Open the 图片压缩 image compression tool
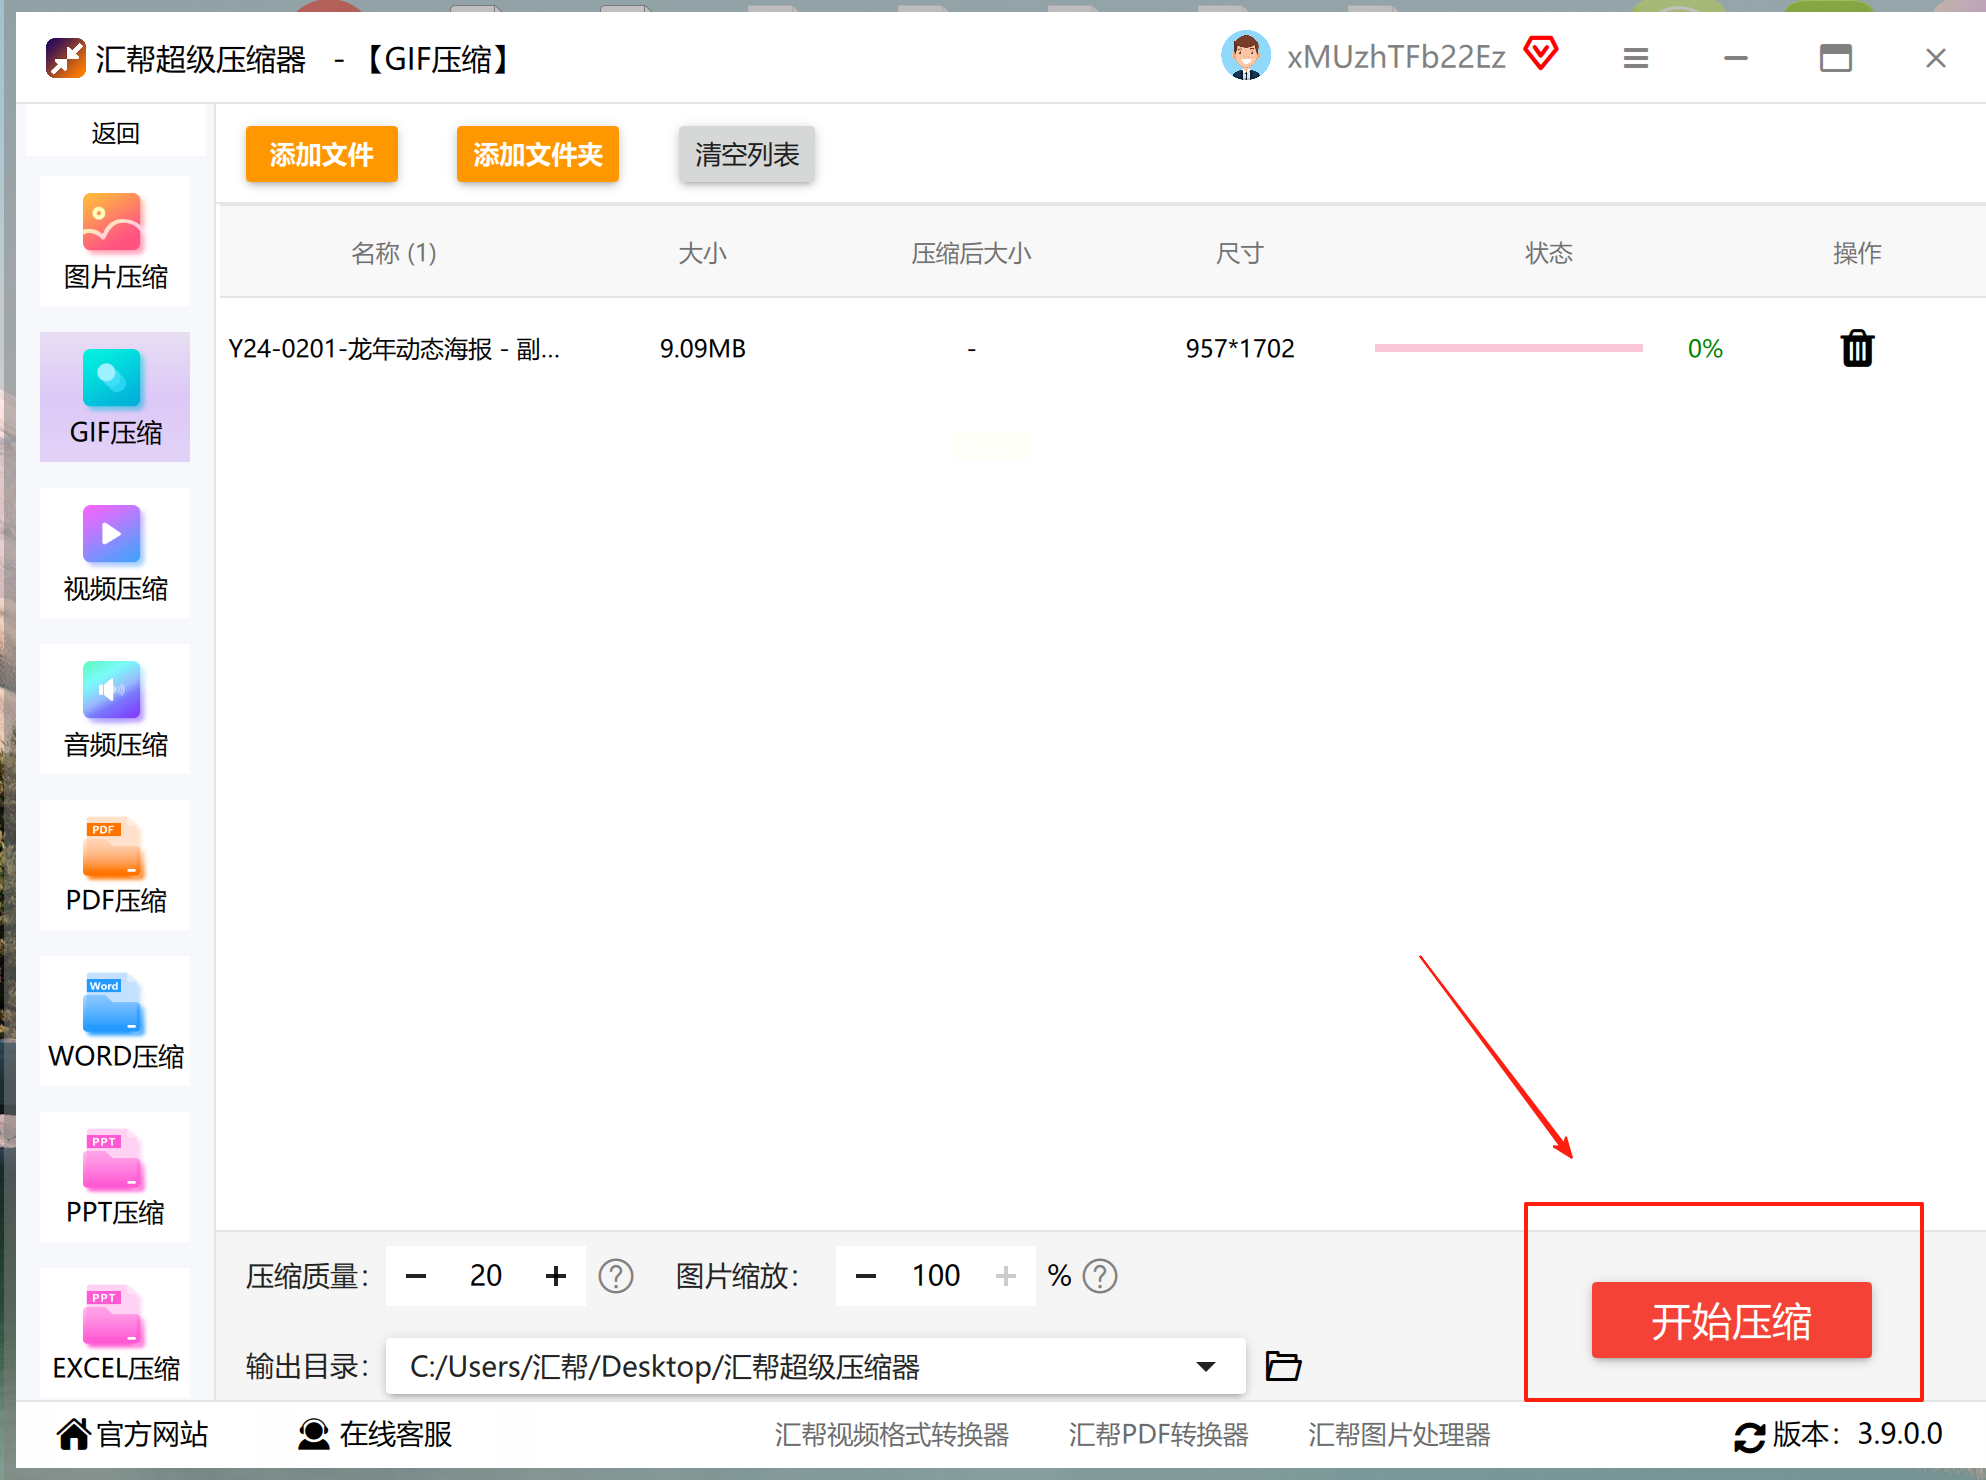Screen dimensions: 1986x1480 coord(115,241)
